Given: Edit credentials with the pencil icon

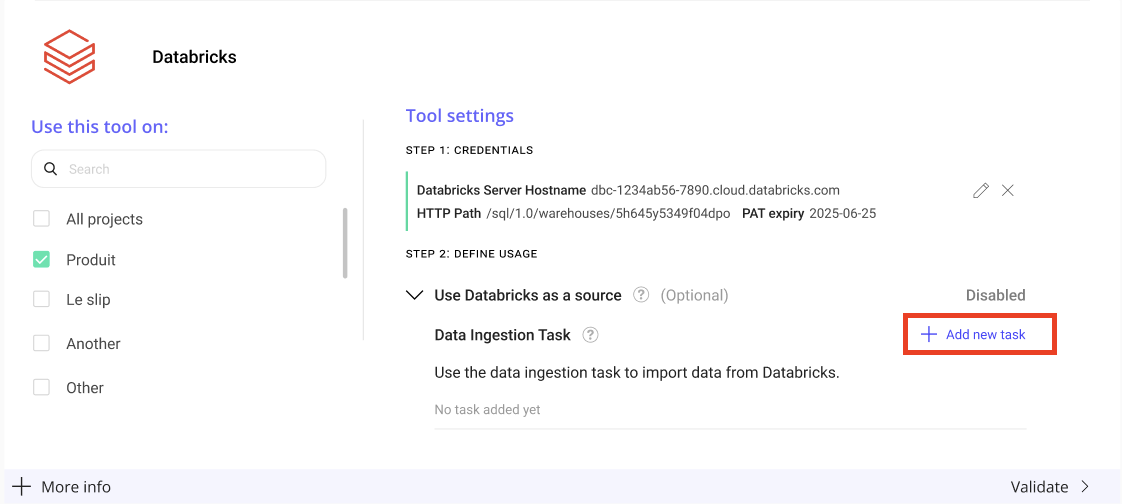Looking at the screenshot, I should pos(981,190).
